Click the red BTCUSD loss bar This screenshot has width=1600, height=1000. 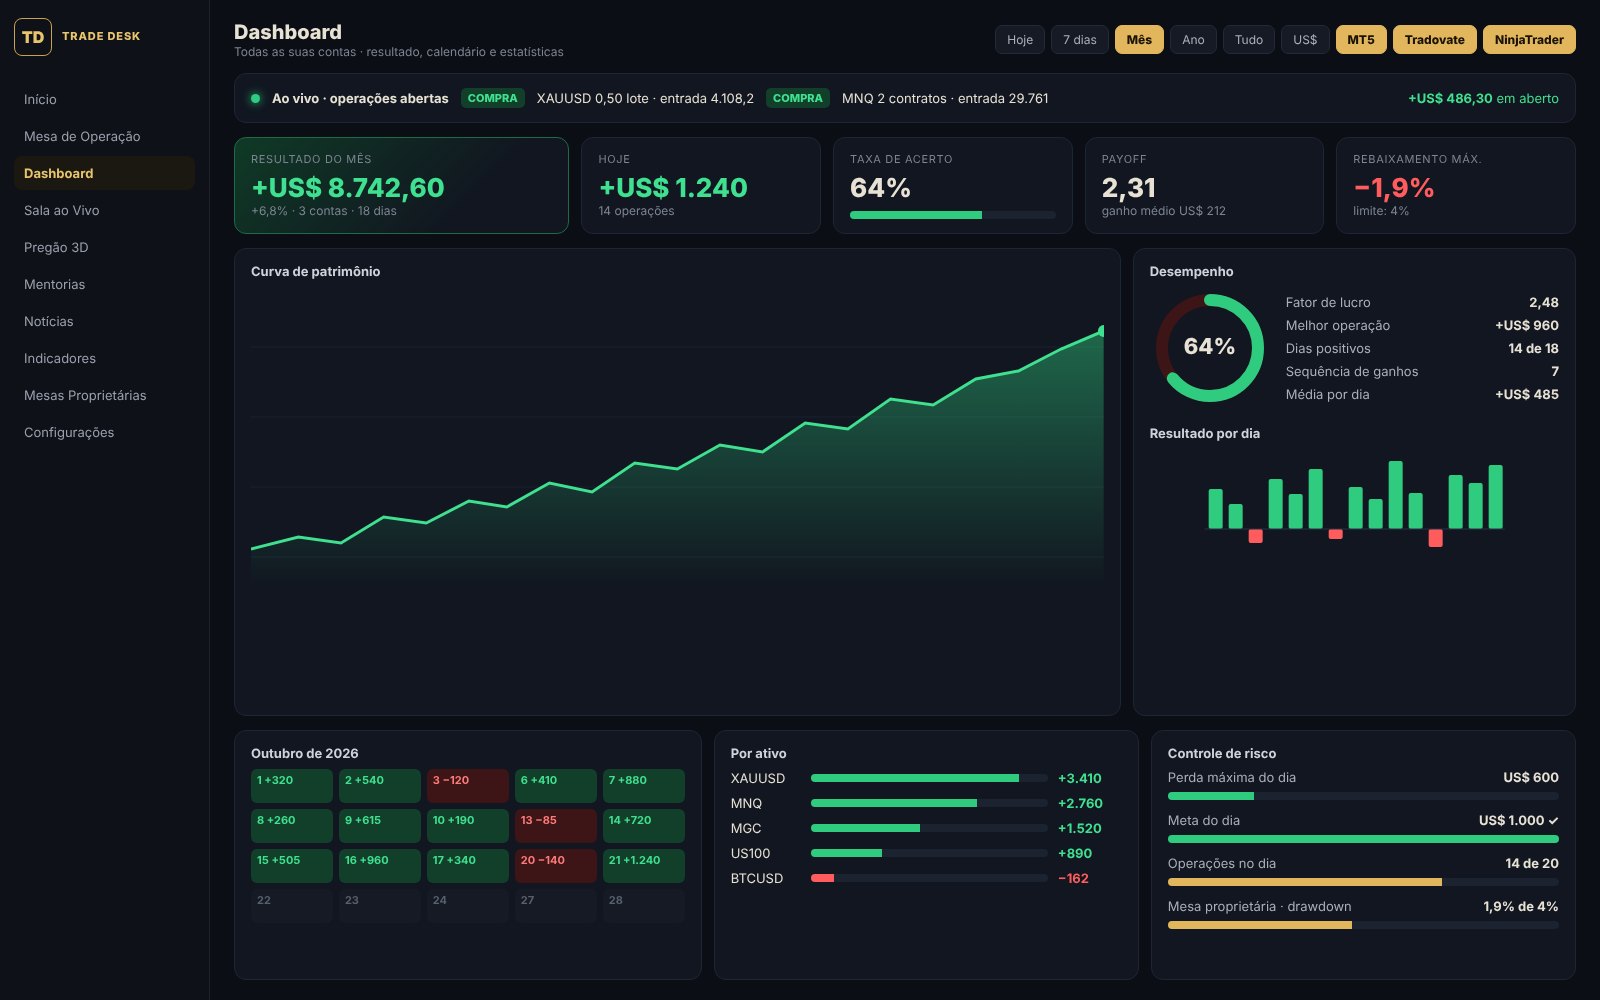coord(822,878)
